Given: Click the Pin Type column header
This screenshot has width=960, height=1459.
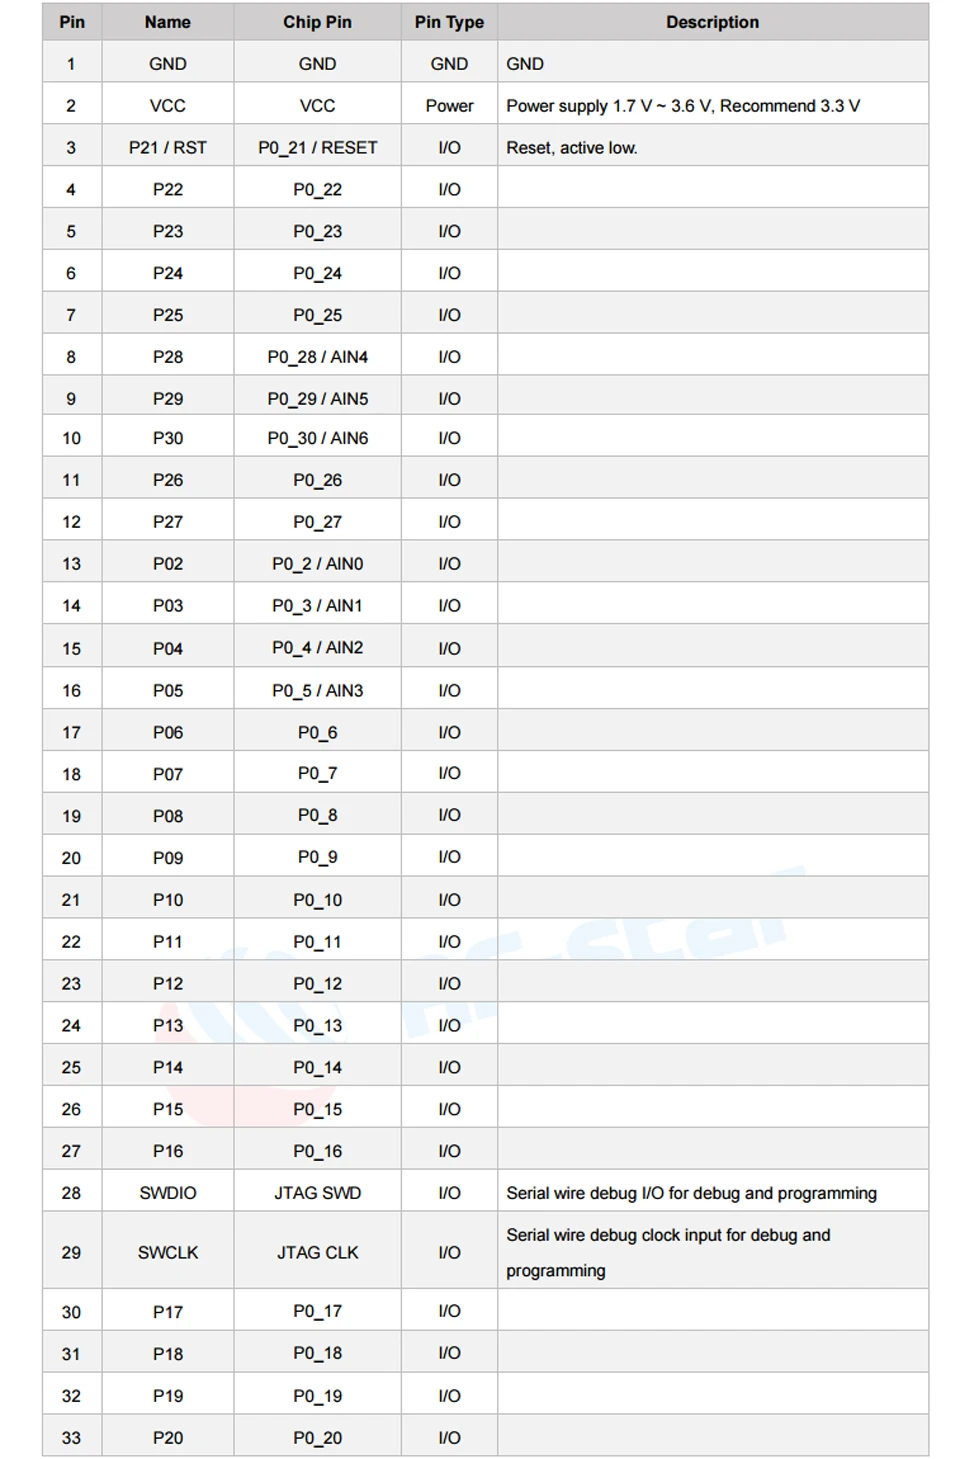Looking at the screenshot, I should pyautogui.click(x=449, y=22).
